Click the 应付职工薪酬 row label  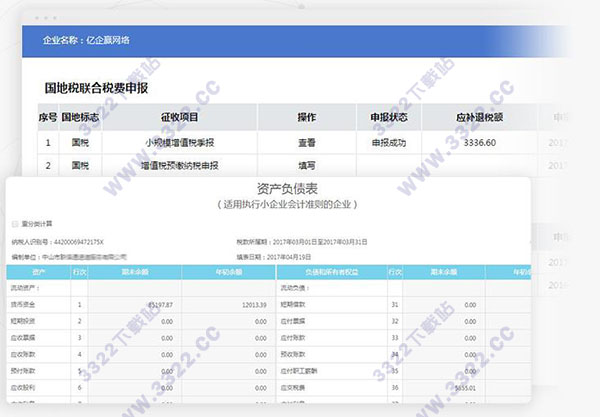[x=299, y=371]
